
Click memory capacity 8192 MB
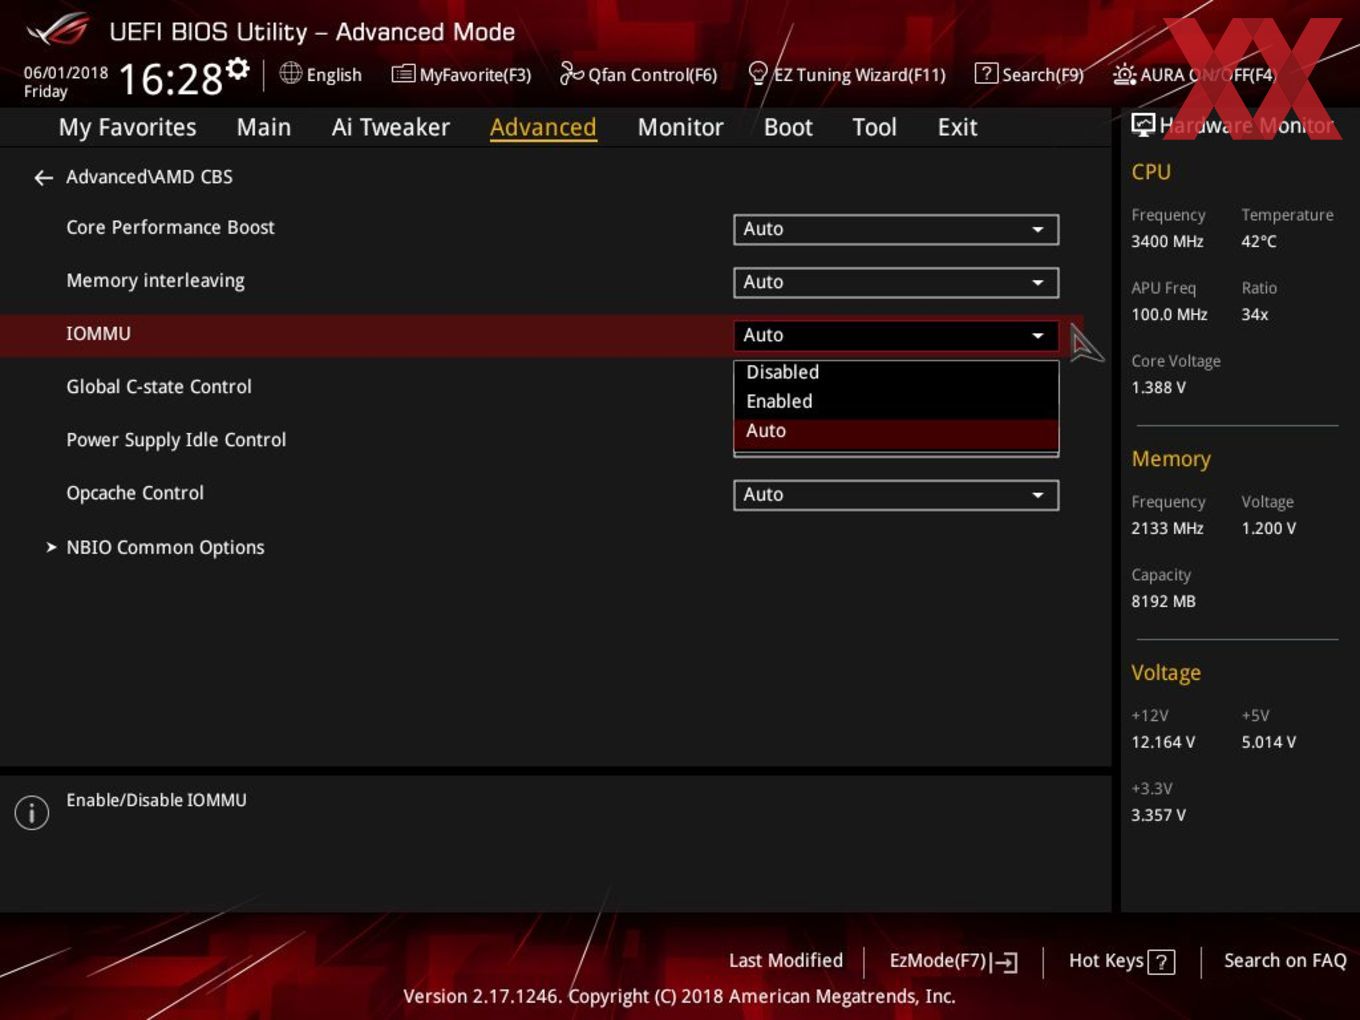click(x=1163, y=602)
